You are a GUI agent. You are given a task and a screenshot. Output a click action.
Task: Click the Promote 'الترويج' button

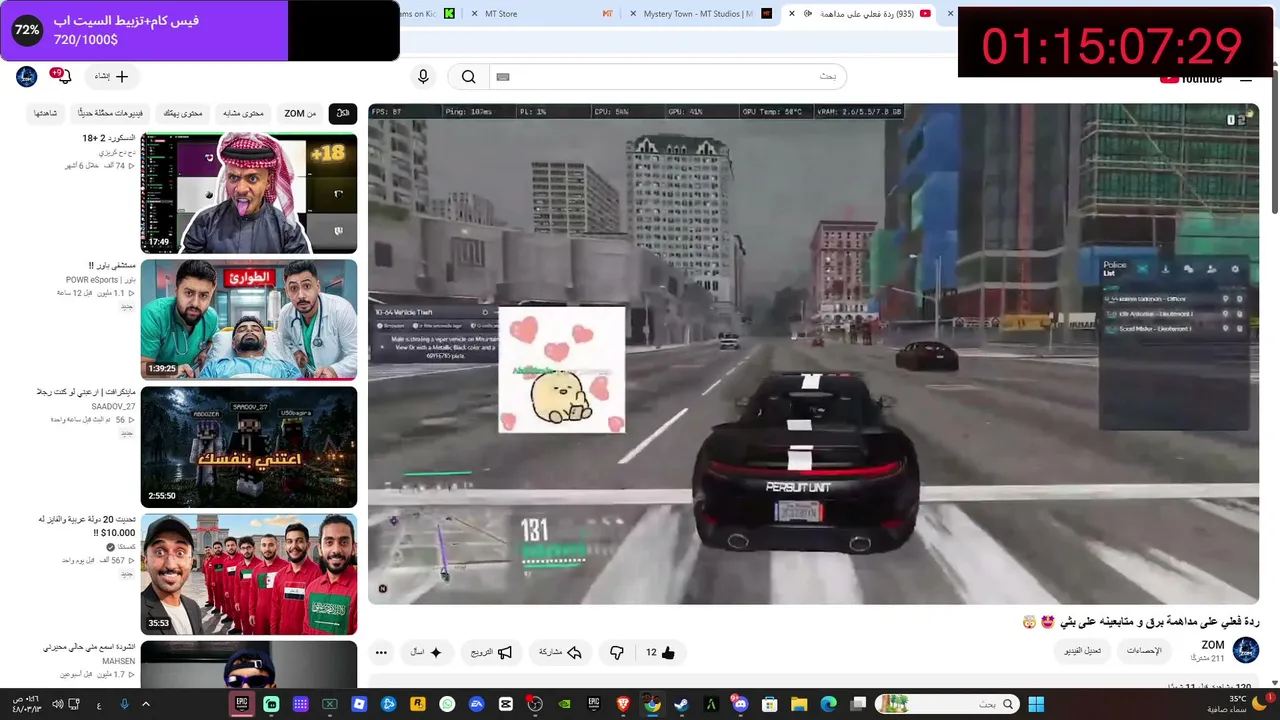491,653
